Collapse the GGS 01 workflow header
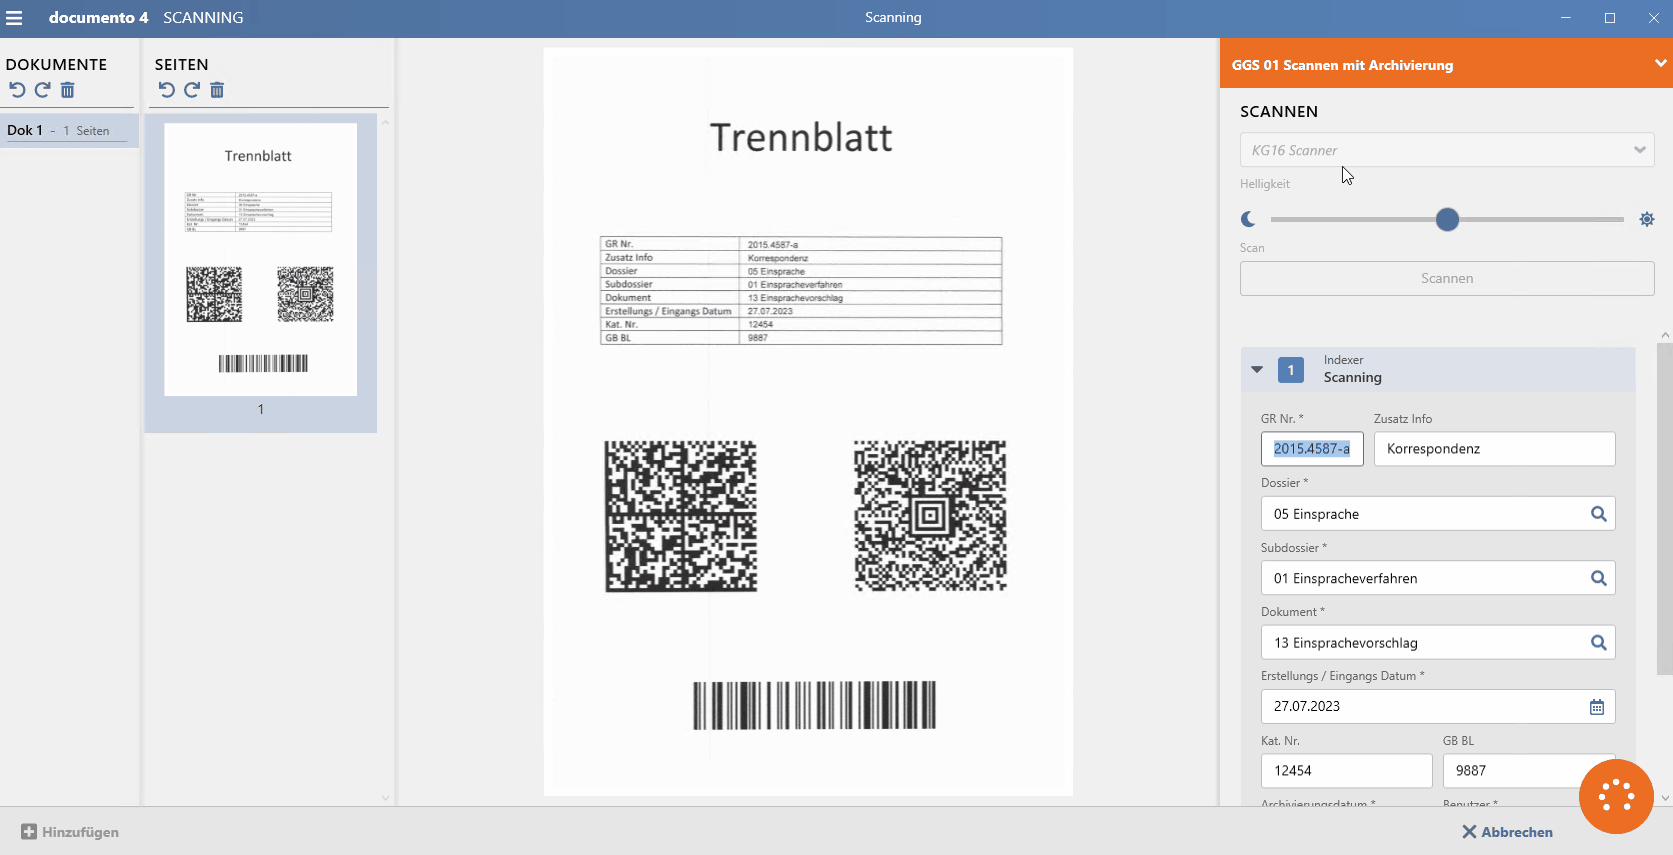Screen dimensions: 1673x855 pyautogui.click(x=1660, y=63)
